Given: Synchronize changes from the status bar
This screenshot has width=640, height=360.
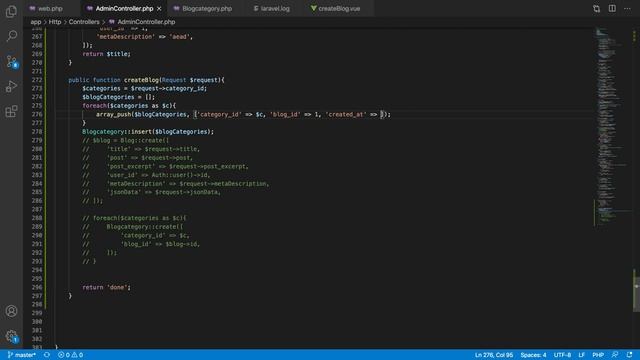Looking at the screenshot, I should point(47,355).
